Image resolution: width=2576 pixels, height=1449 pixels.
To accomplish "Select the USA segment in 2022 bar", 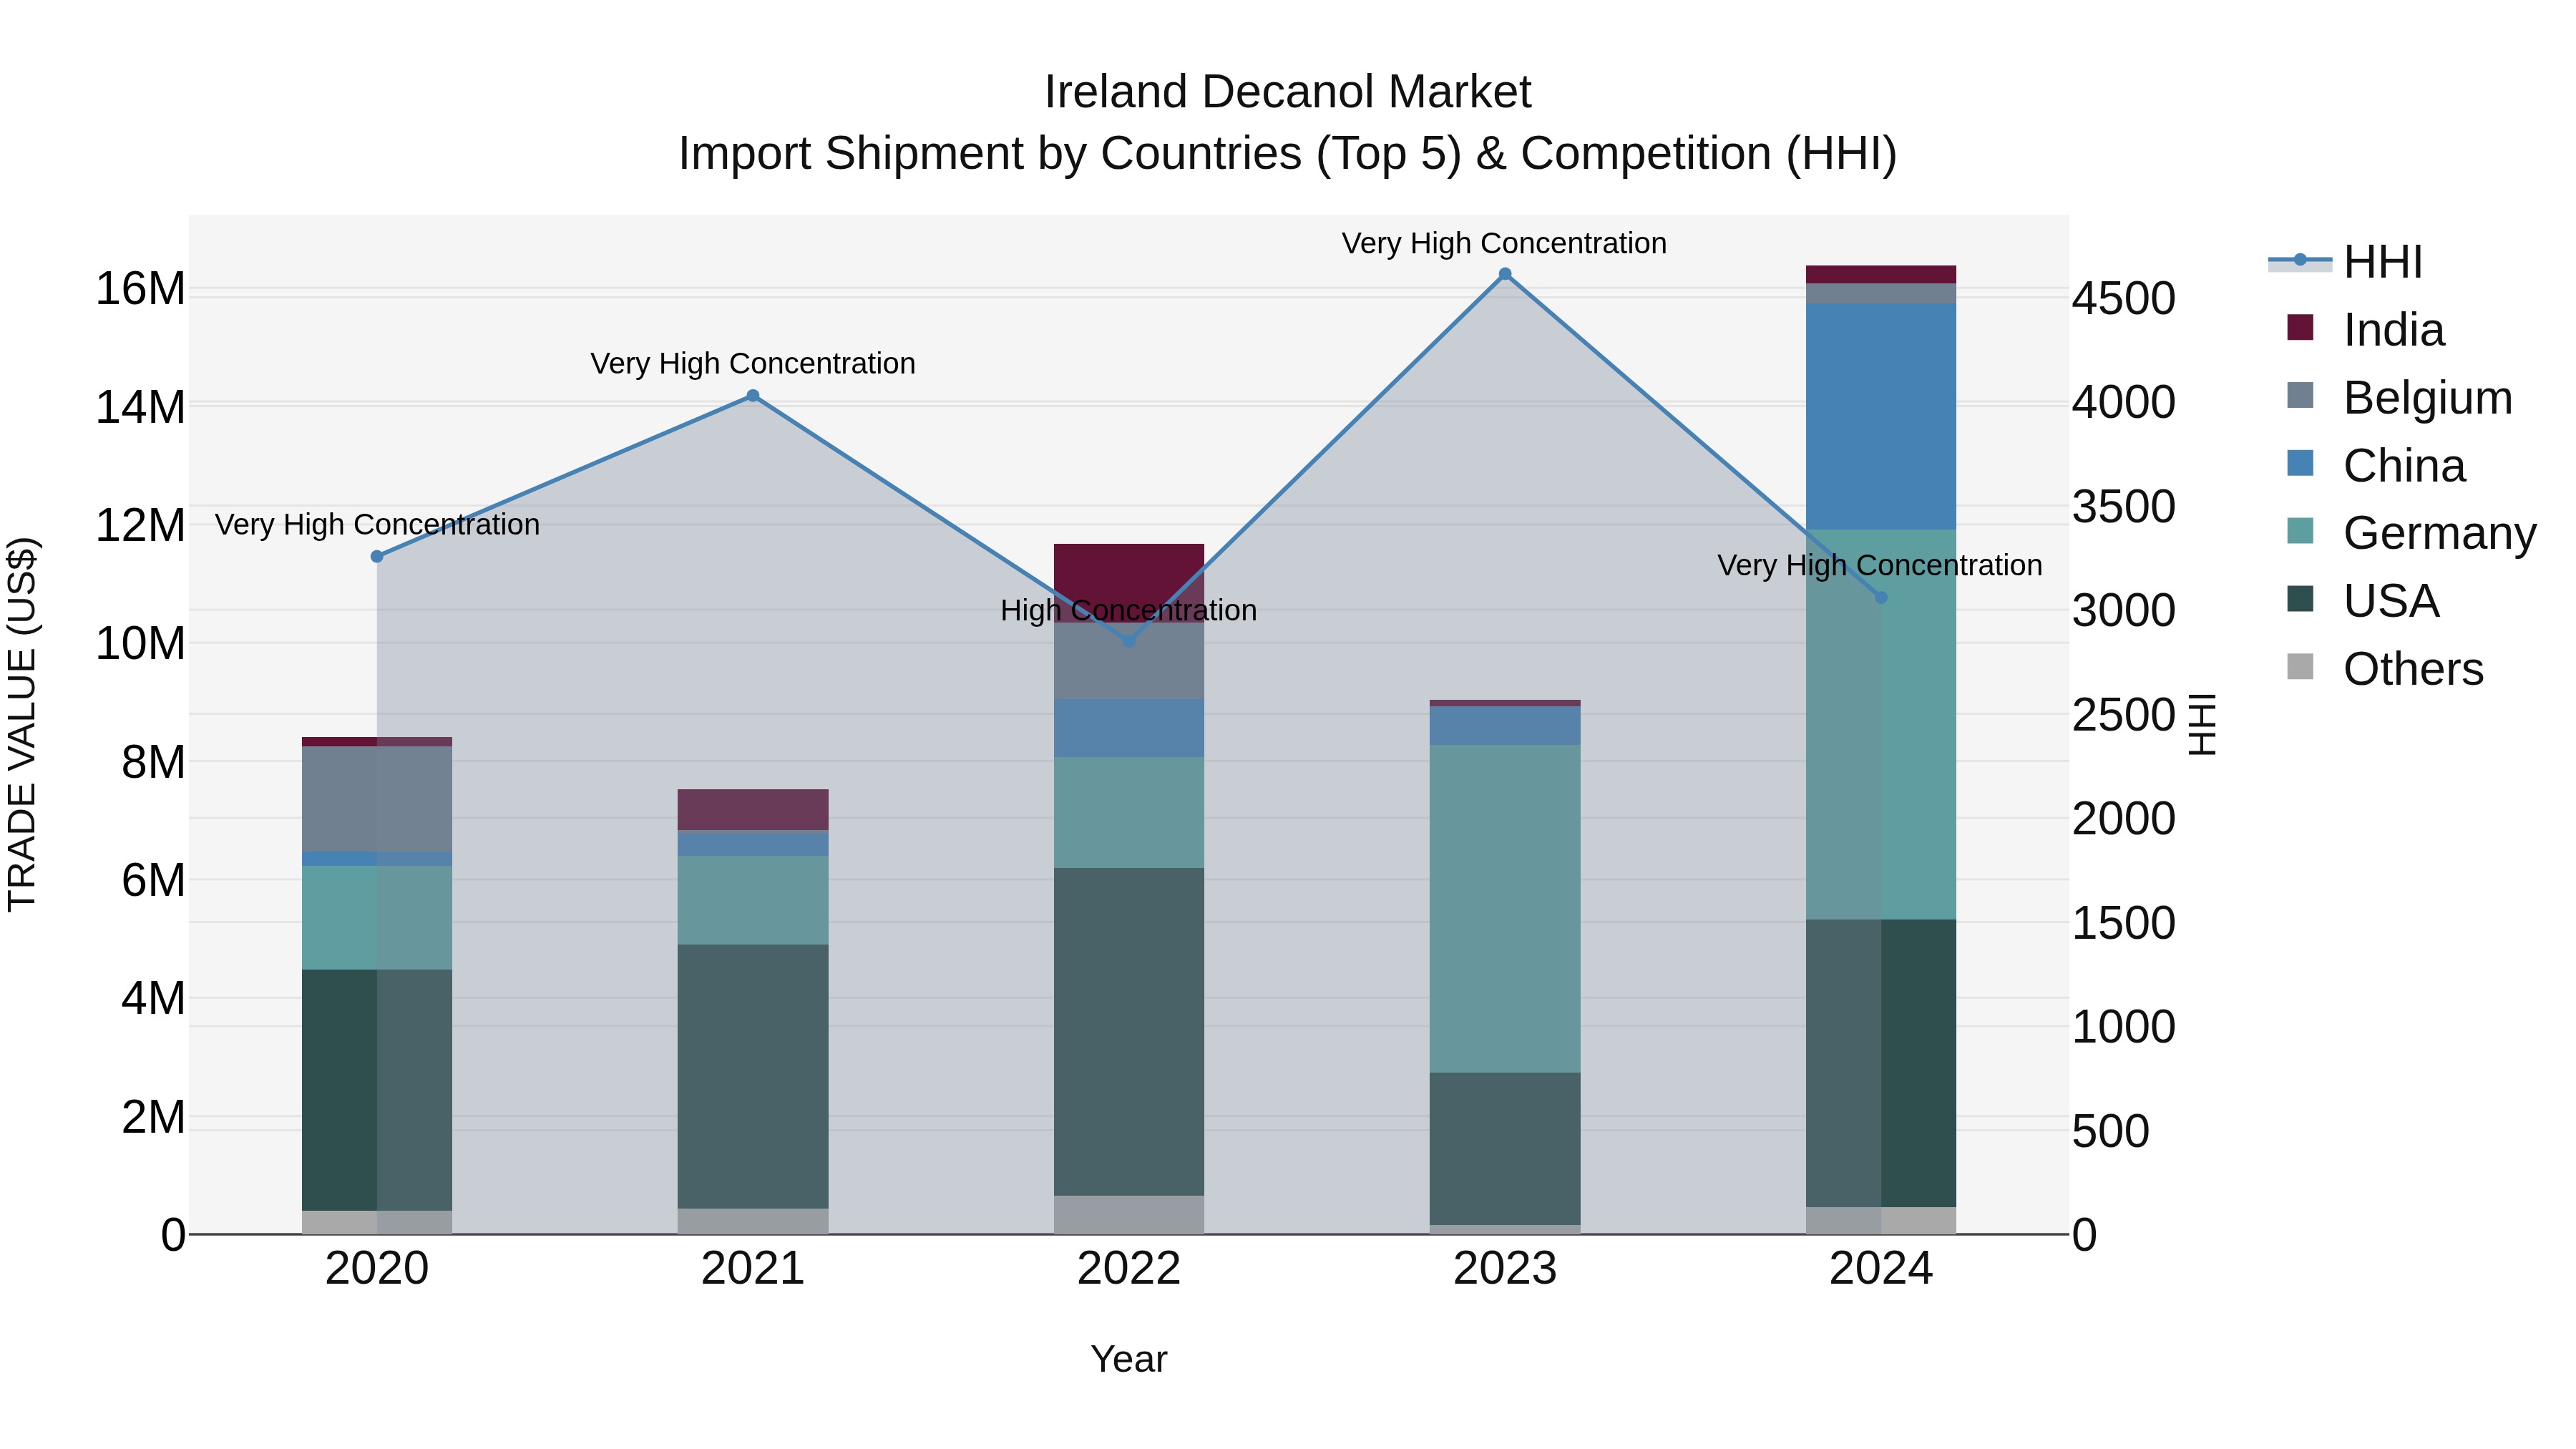I will pos(1129,1032).
